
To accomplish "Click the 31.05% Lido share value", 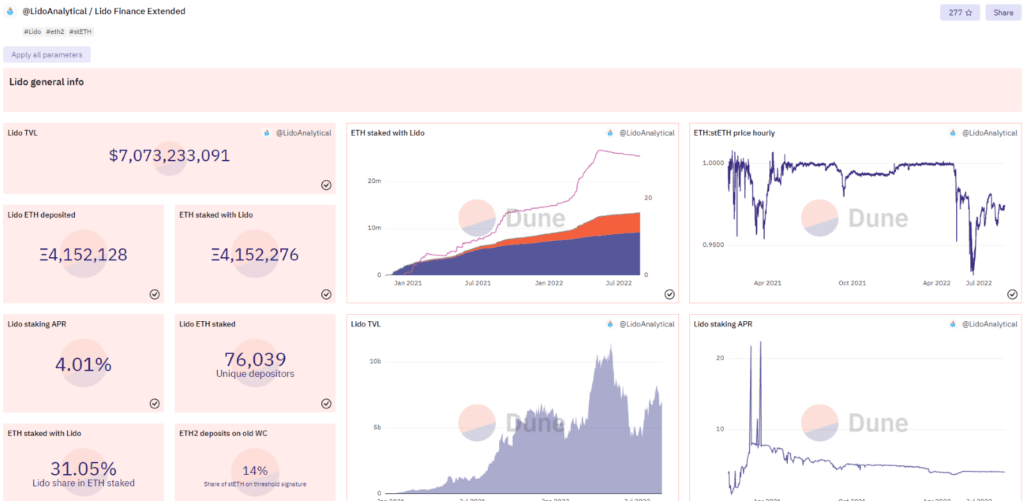I will (83, 468).
